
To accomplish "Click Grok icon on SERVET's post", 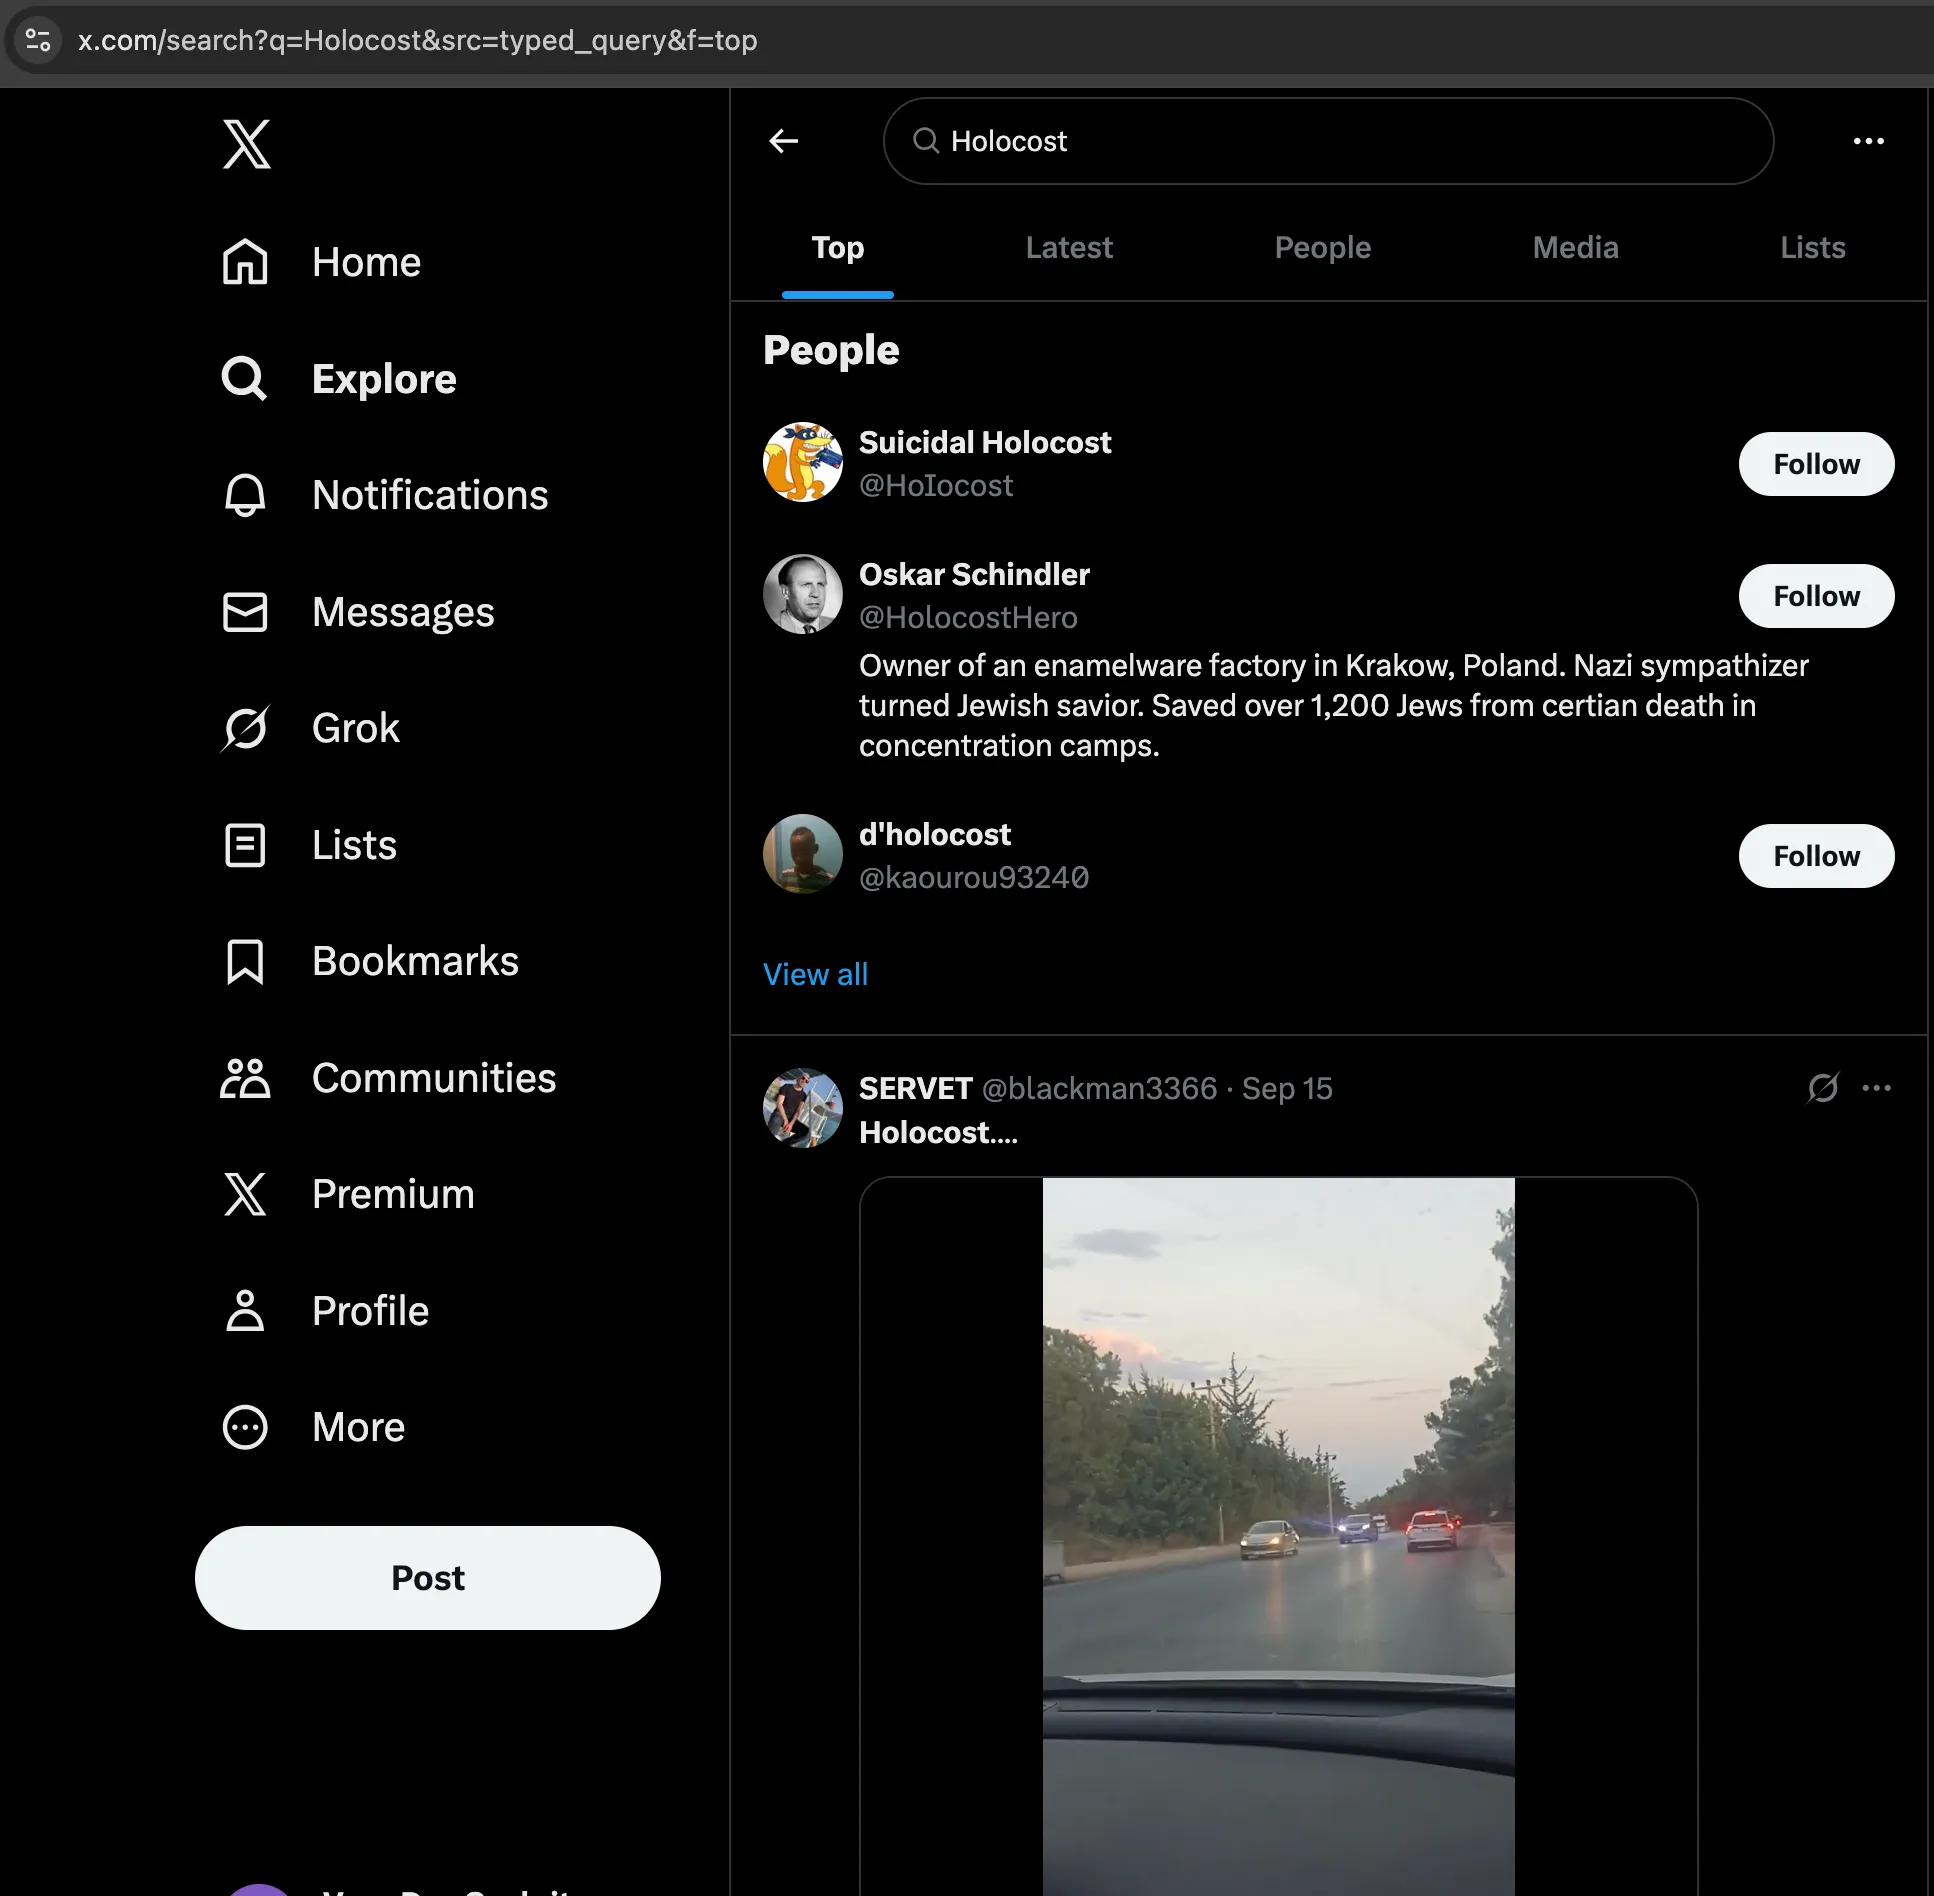I will (1822, 1088).
